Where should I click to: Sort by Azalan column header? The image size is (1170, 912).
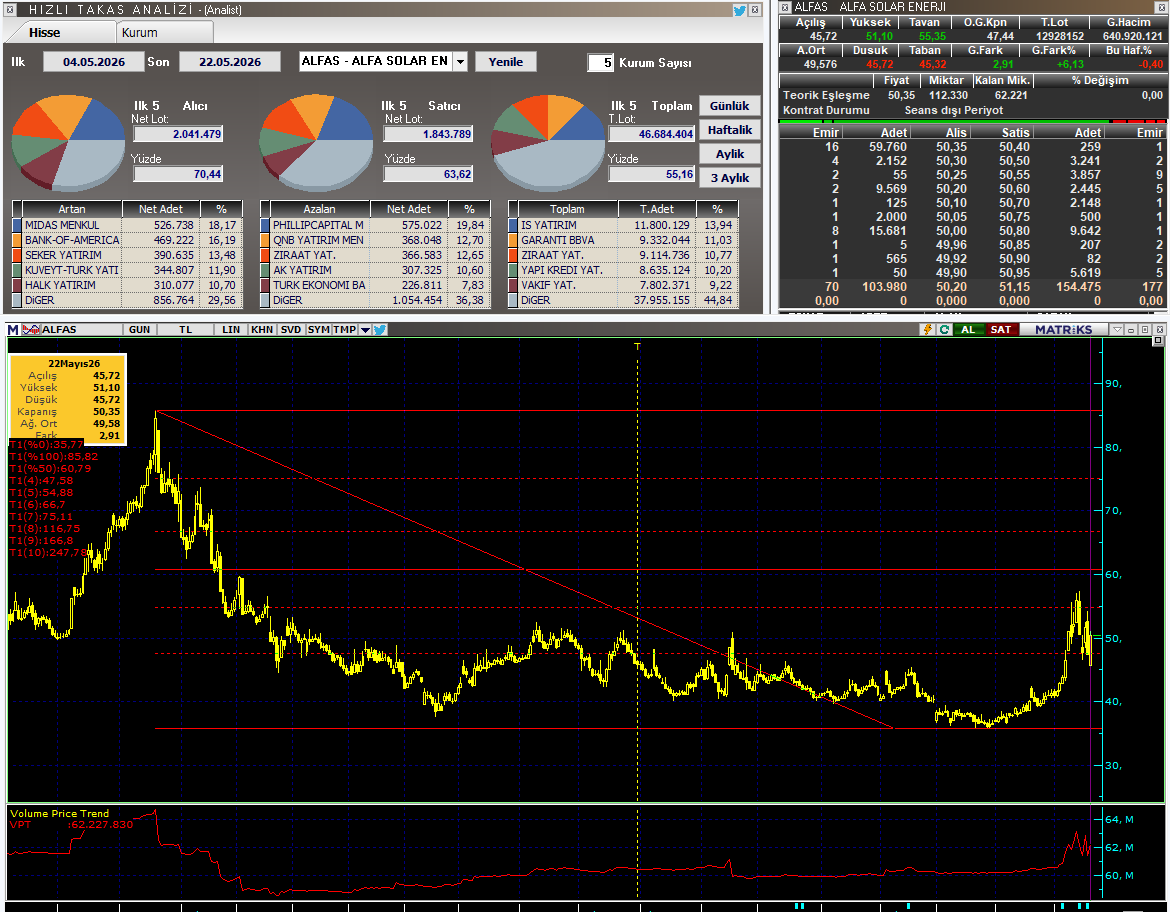319,209
